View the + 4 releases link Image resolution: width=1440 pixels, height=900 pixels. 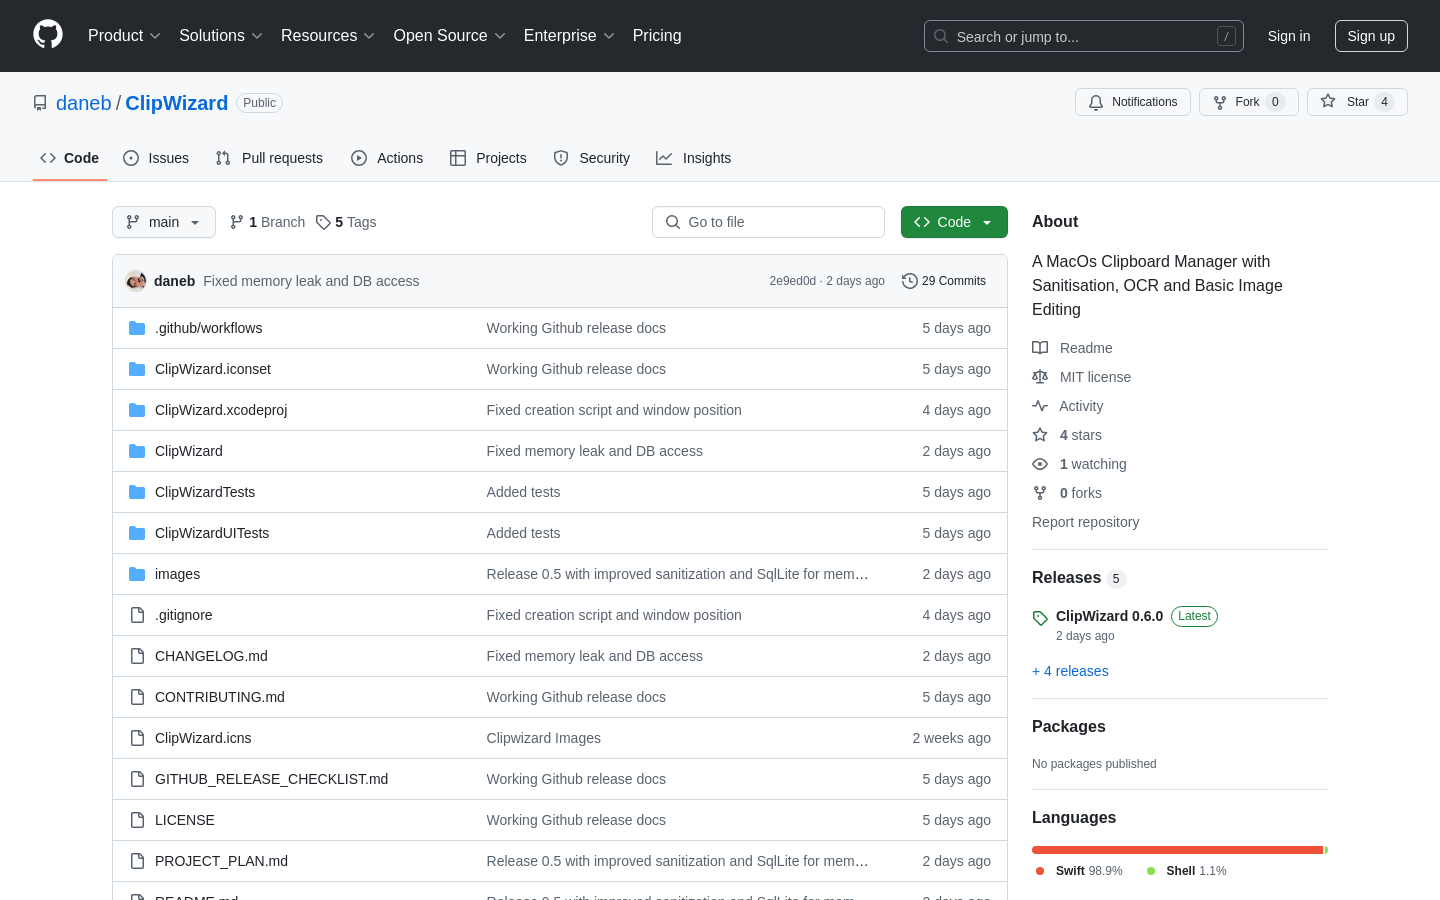[x=1070, y=671]
